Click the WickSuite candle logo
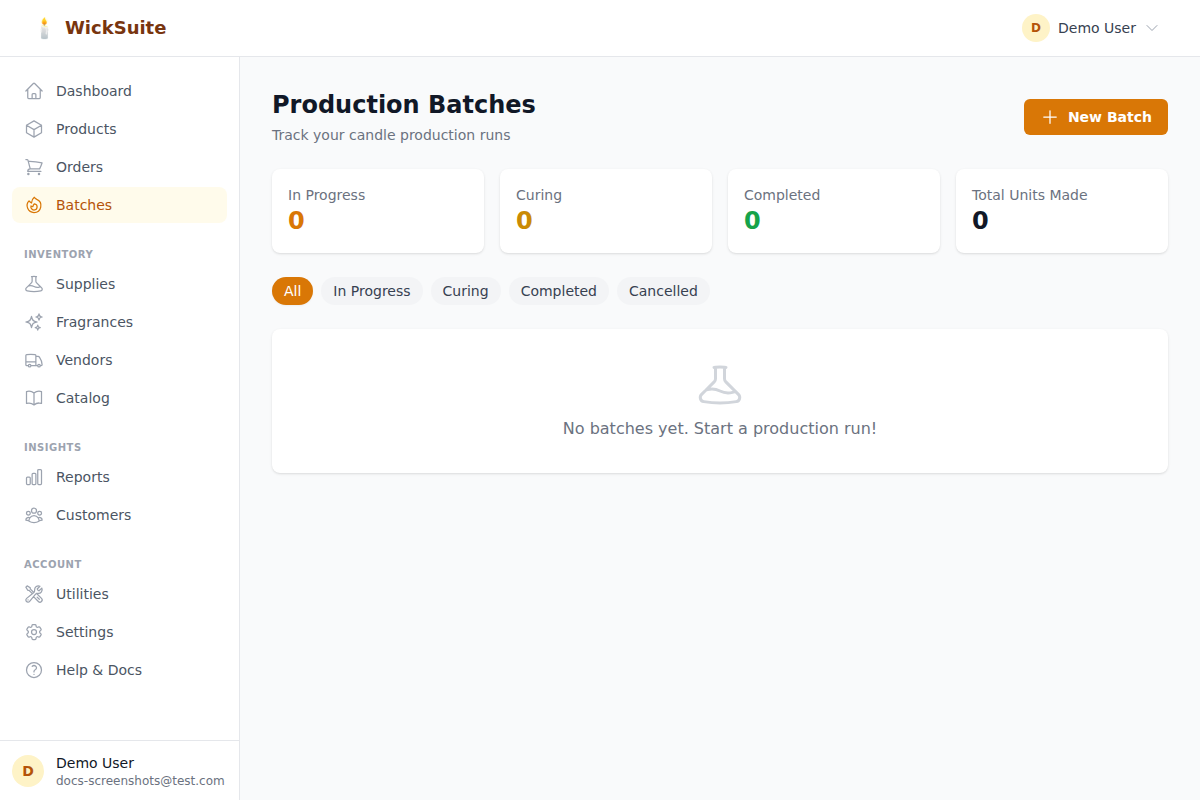Screen dimensions: 1200x800 (44, 28)
